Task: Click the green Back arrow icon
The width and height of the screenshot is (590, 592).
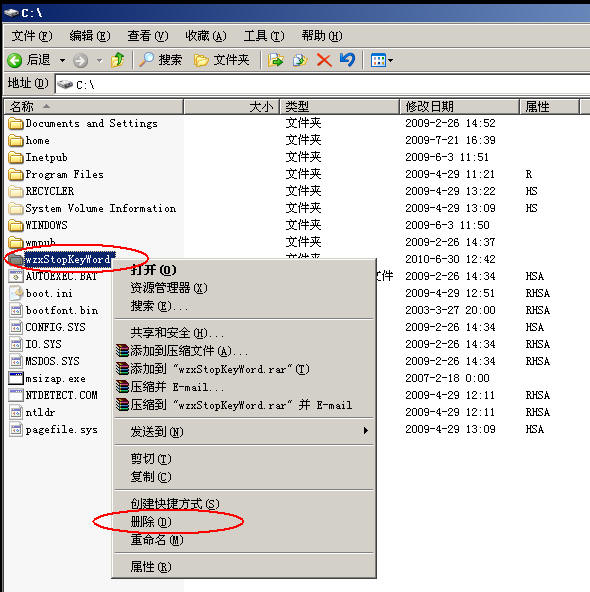Action: coord(15,60)
